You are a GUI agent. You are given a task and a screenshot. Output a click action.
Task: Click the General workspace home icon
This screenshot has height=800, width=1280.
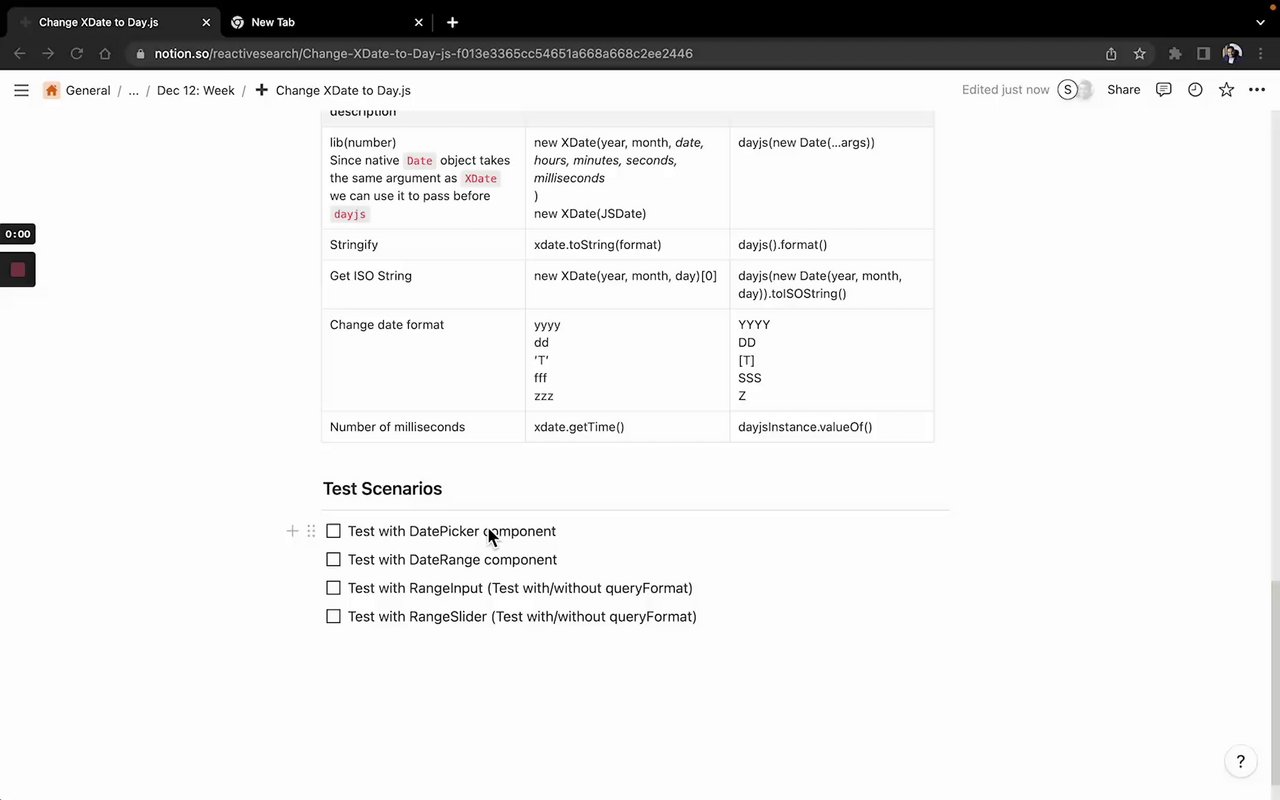click(x=52, y=90)
